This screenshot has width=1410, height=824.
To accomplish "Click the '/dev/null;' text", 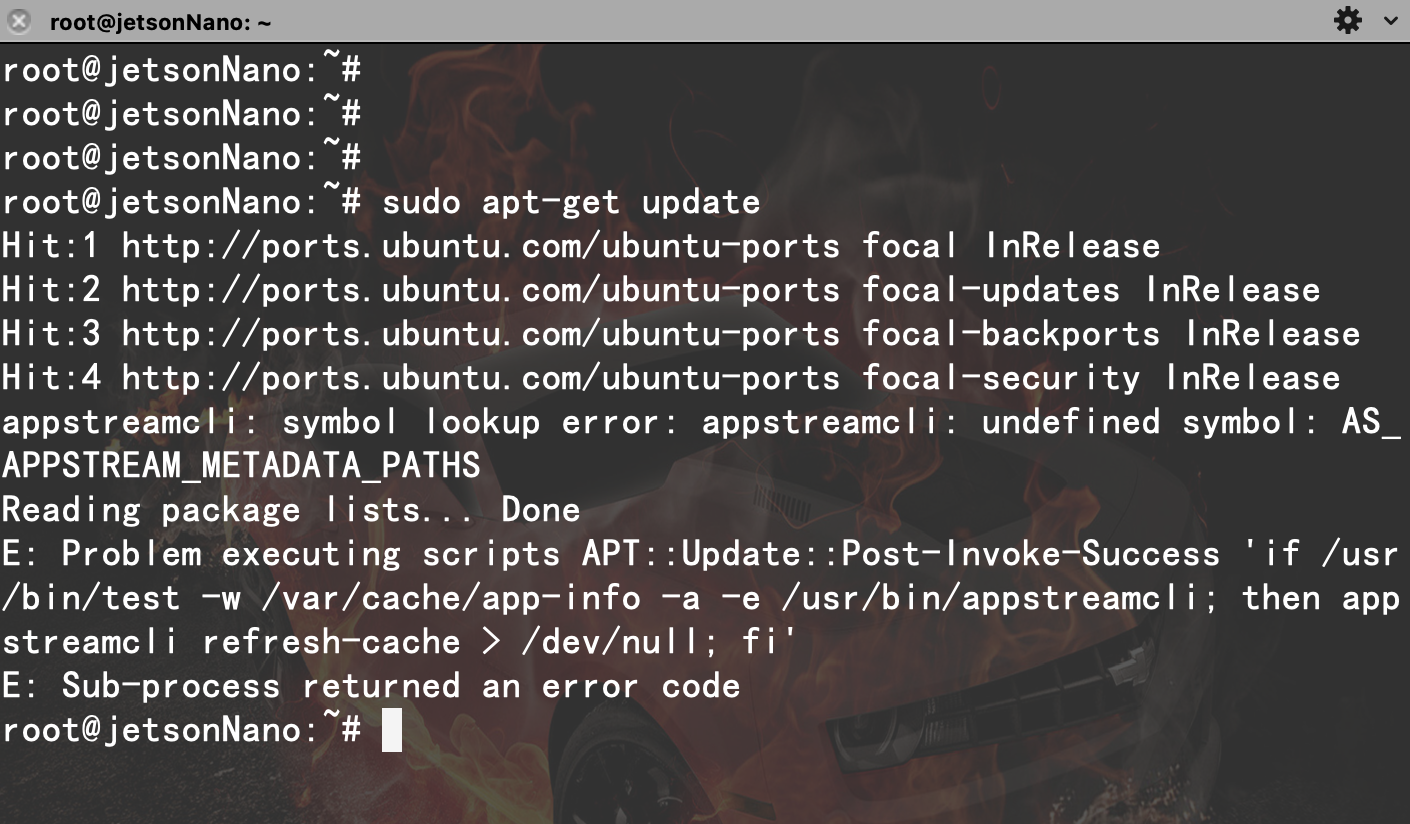I will click(621, 642).
